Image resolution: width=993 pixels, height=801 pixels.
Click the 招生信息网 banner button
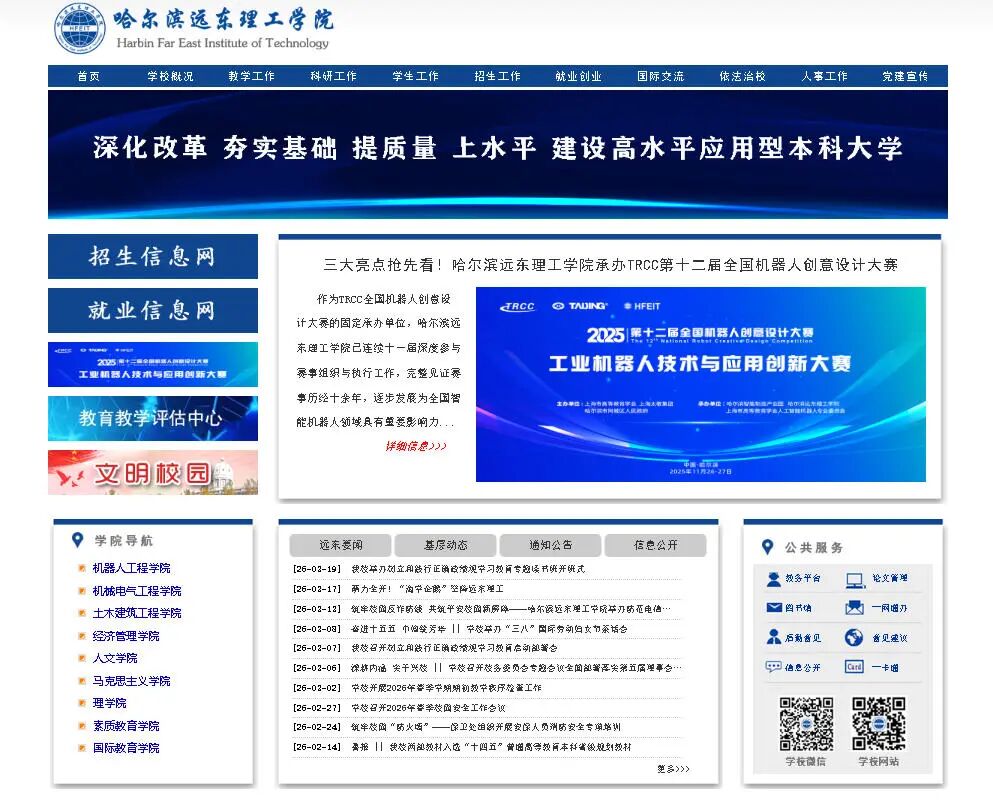(152, 256)
